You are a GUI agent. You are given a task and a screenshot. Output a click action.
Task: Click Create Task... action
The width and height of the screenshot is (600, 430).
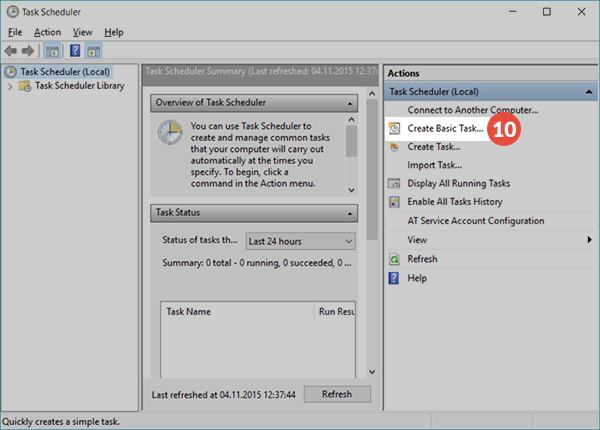[x=434, y=147]
